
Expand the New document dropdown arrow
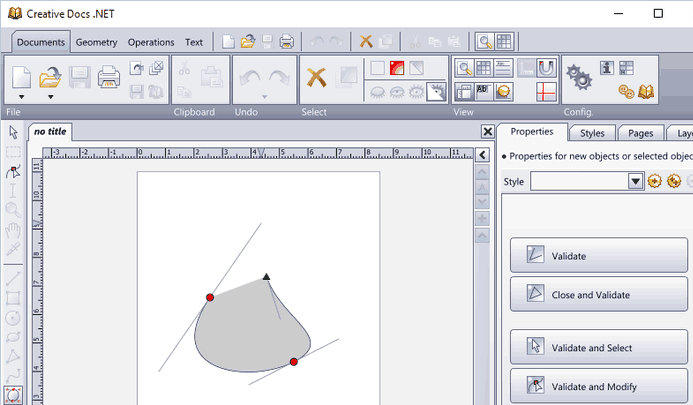pos(21,96)
